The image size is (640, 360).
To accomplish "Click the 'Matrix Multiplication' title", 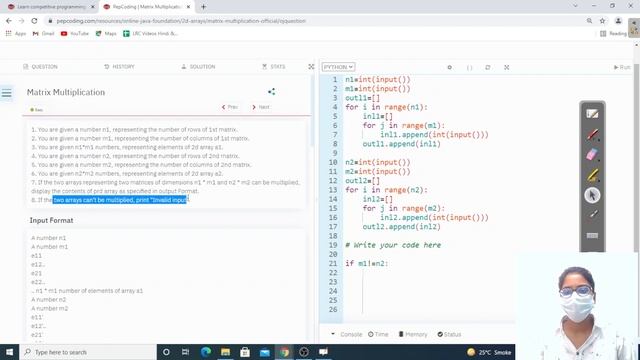I will click(66, 92).
